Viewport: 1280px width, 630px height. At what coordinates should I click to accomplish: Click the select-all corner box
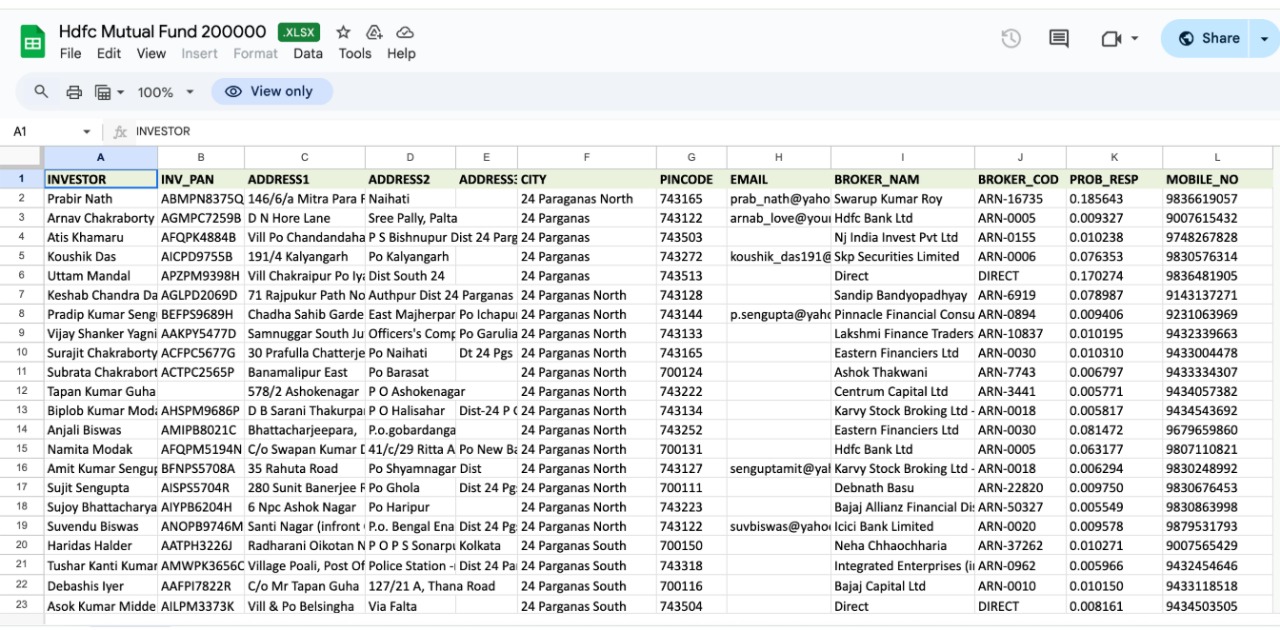coord(22,157)
